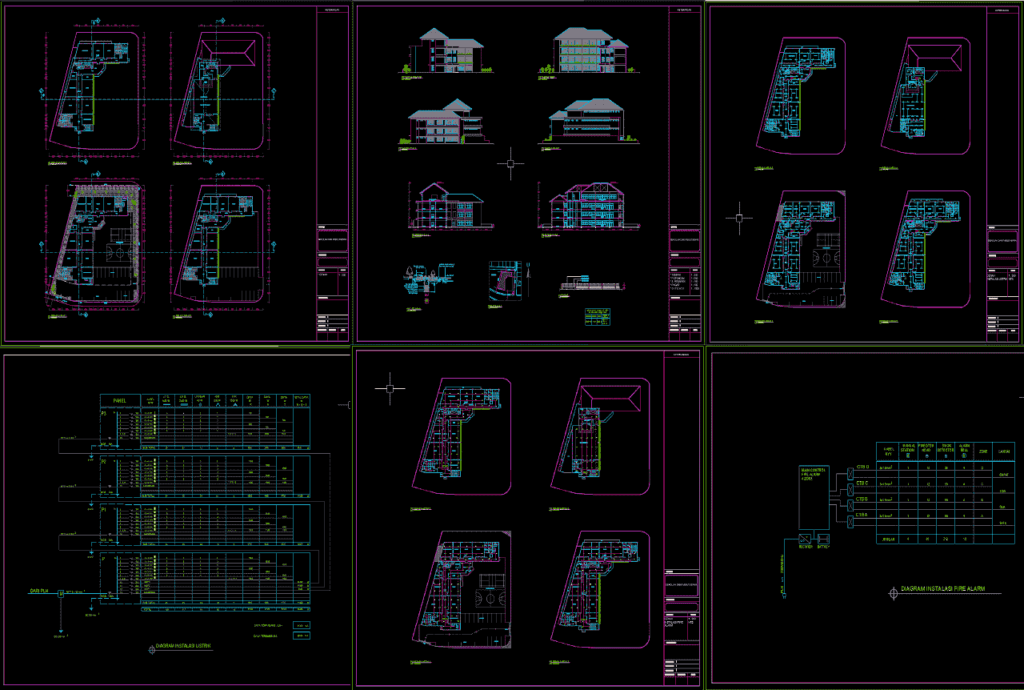Click the small legend table below the building sections

597,315
